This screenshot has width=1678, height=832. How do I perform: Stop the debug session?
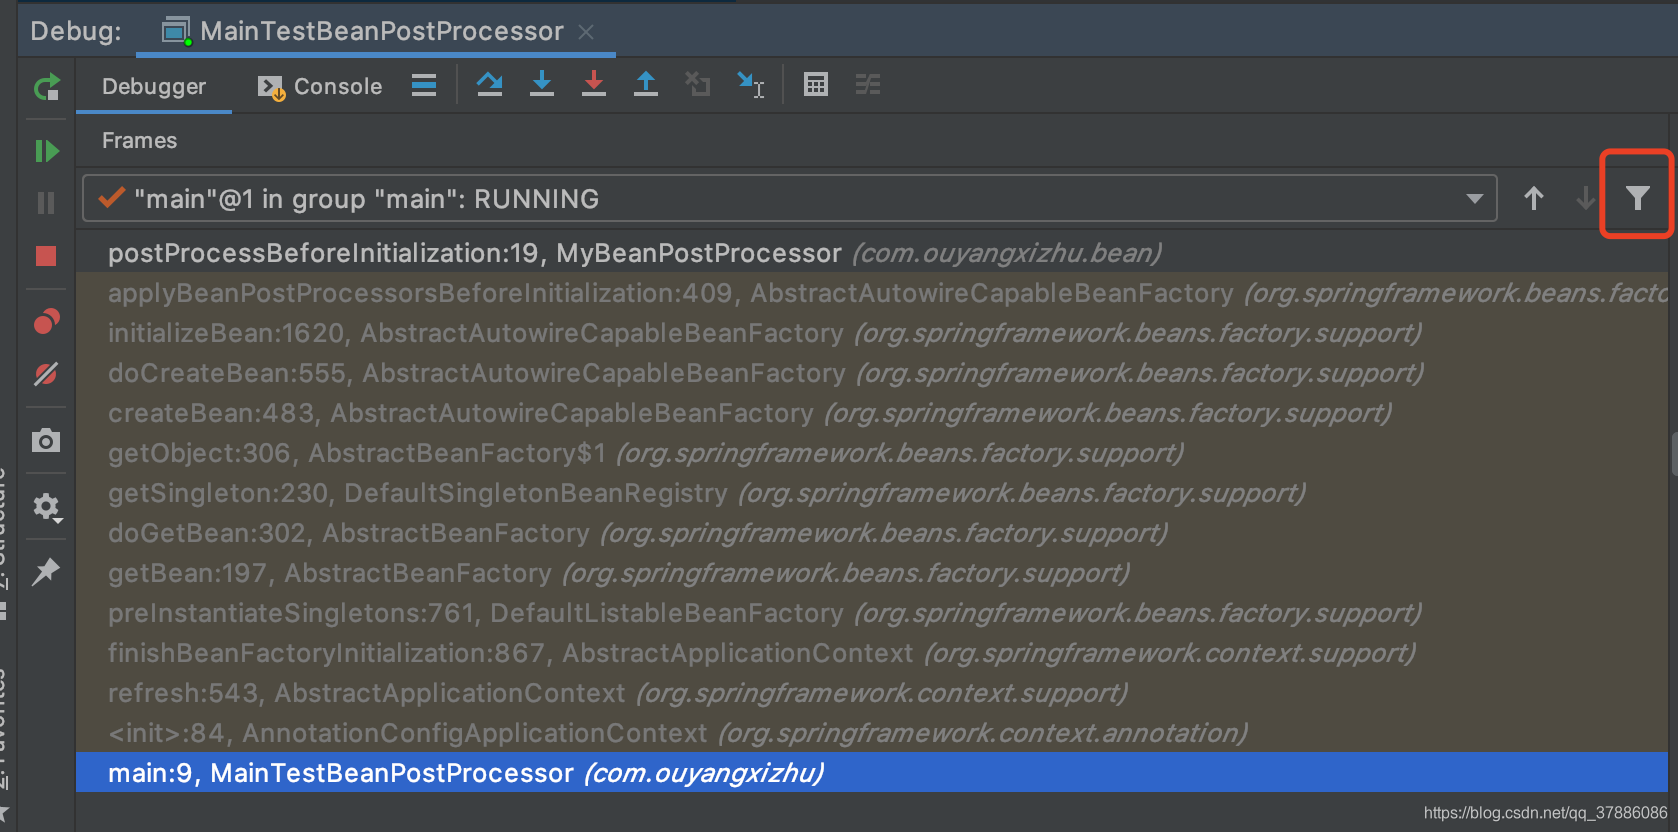point(46,256)
